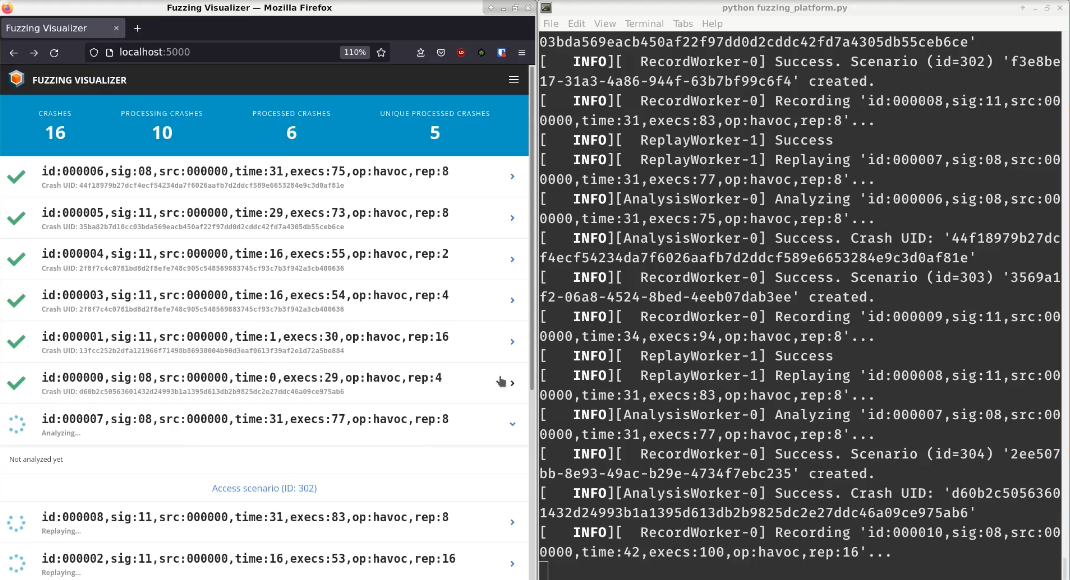Click Crash UID text under id:000001
The height and width of the screenshot is (580, 1070).
[x=192, y=351]
